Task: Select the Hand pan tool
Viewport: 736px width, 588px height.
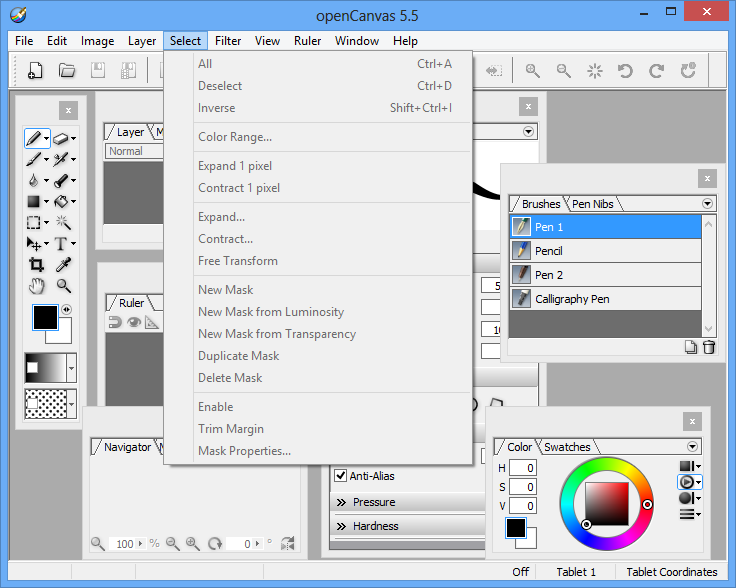Action: [36, 286]
